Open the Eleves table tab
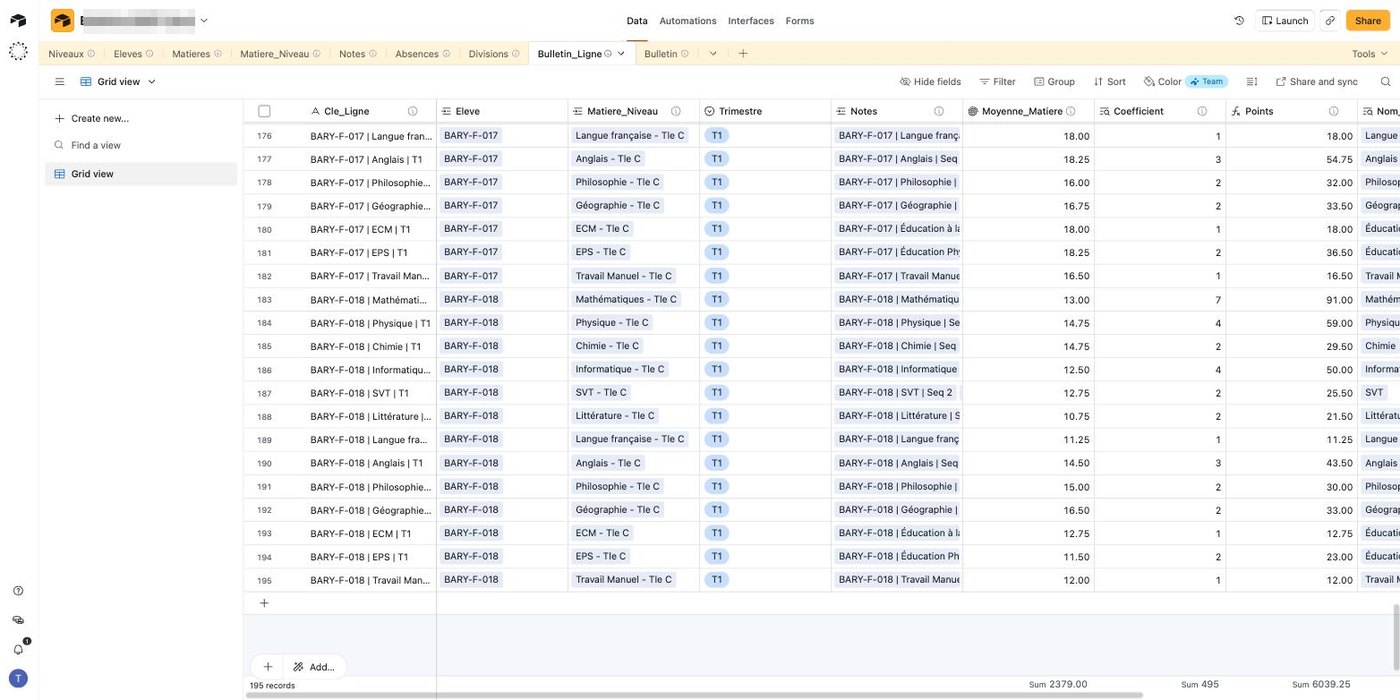Screen dimensions: 1400x700 click(x=134, y=54)
